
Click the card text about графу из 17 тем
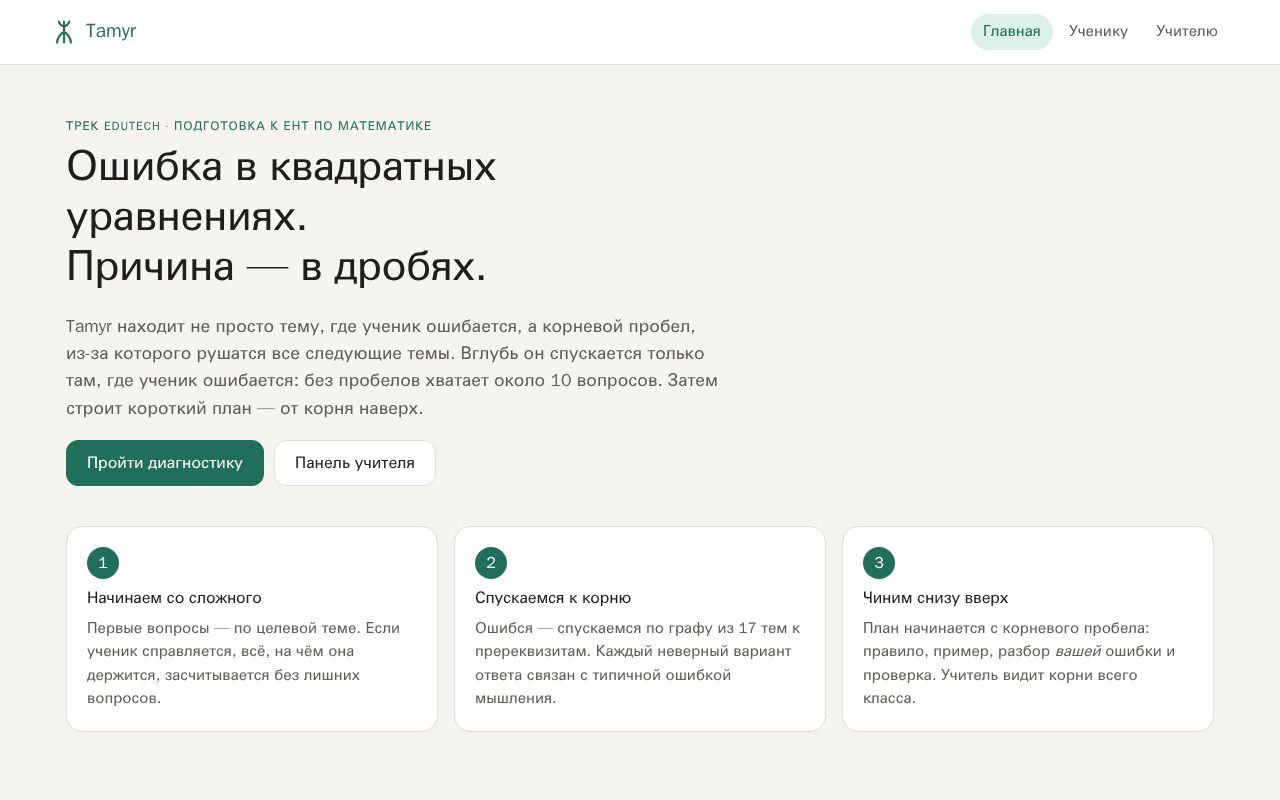coord(638,663)
